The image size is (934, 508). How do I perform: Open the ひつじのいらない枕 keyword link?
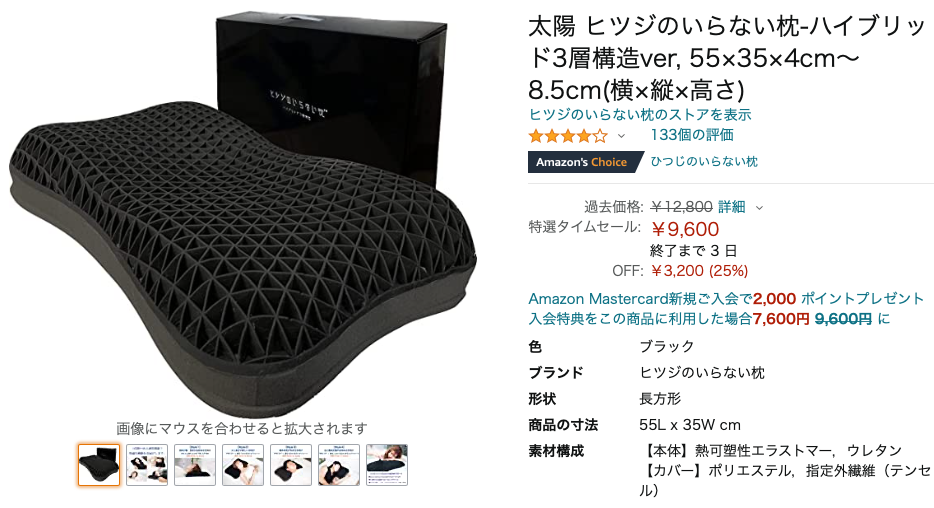(703, 161)
